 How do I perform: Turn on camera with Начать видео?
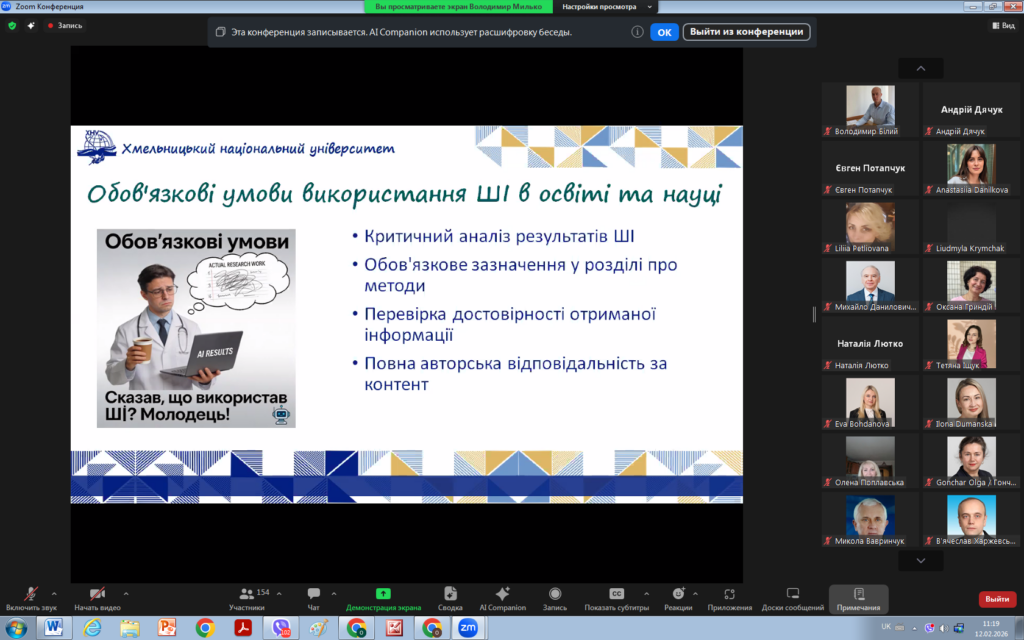tap(97, 597)
